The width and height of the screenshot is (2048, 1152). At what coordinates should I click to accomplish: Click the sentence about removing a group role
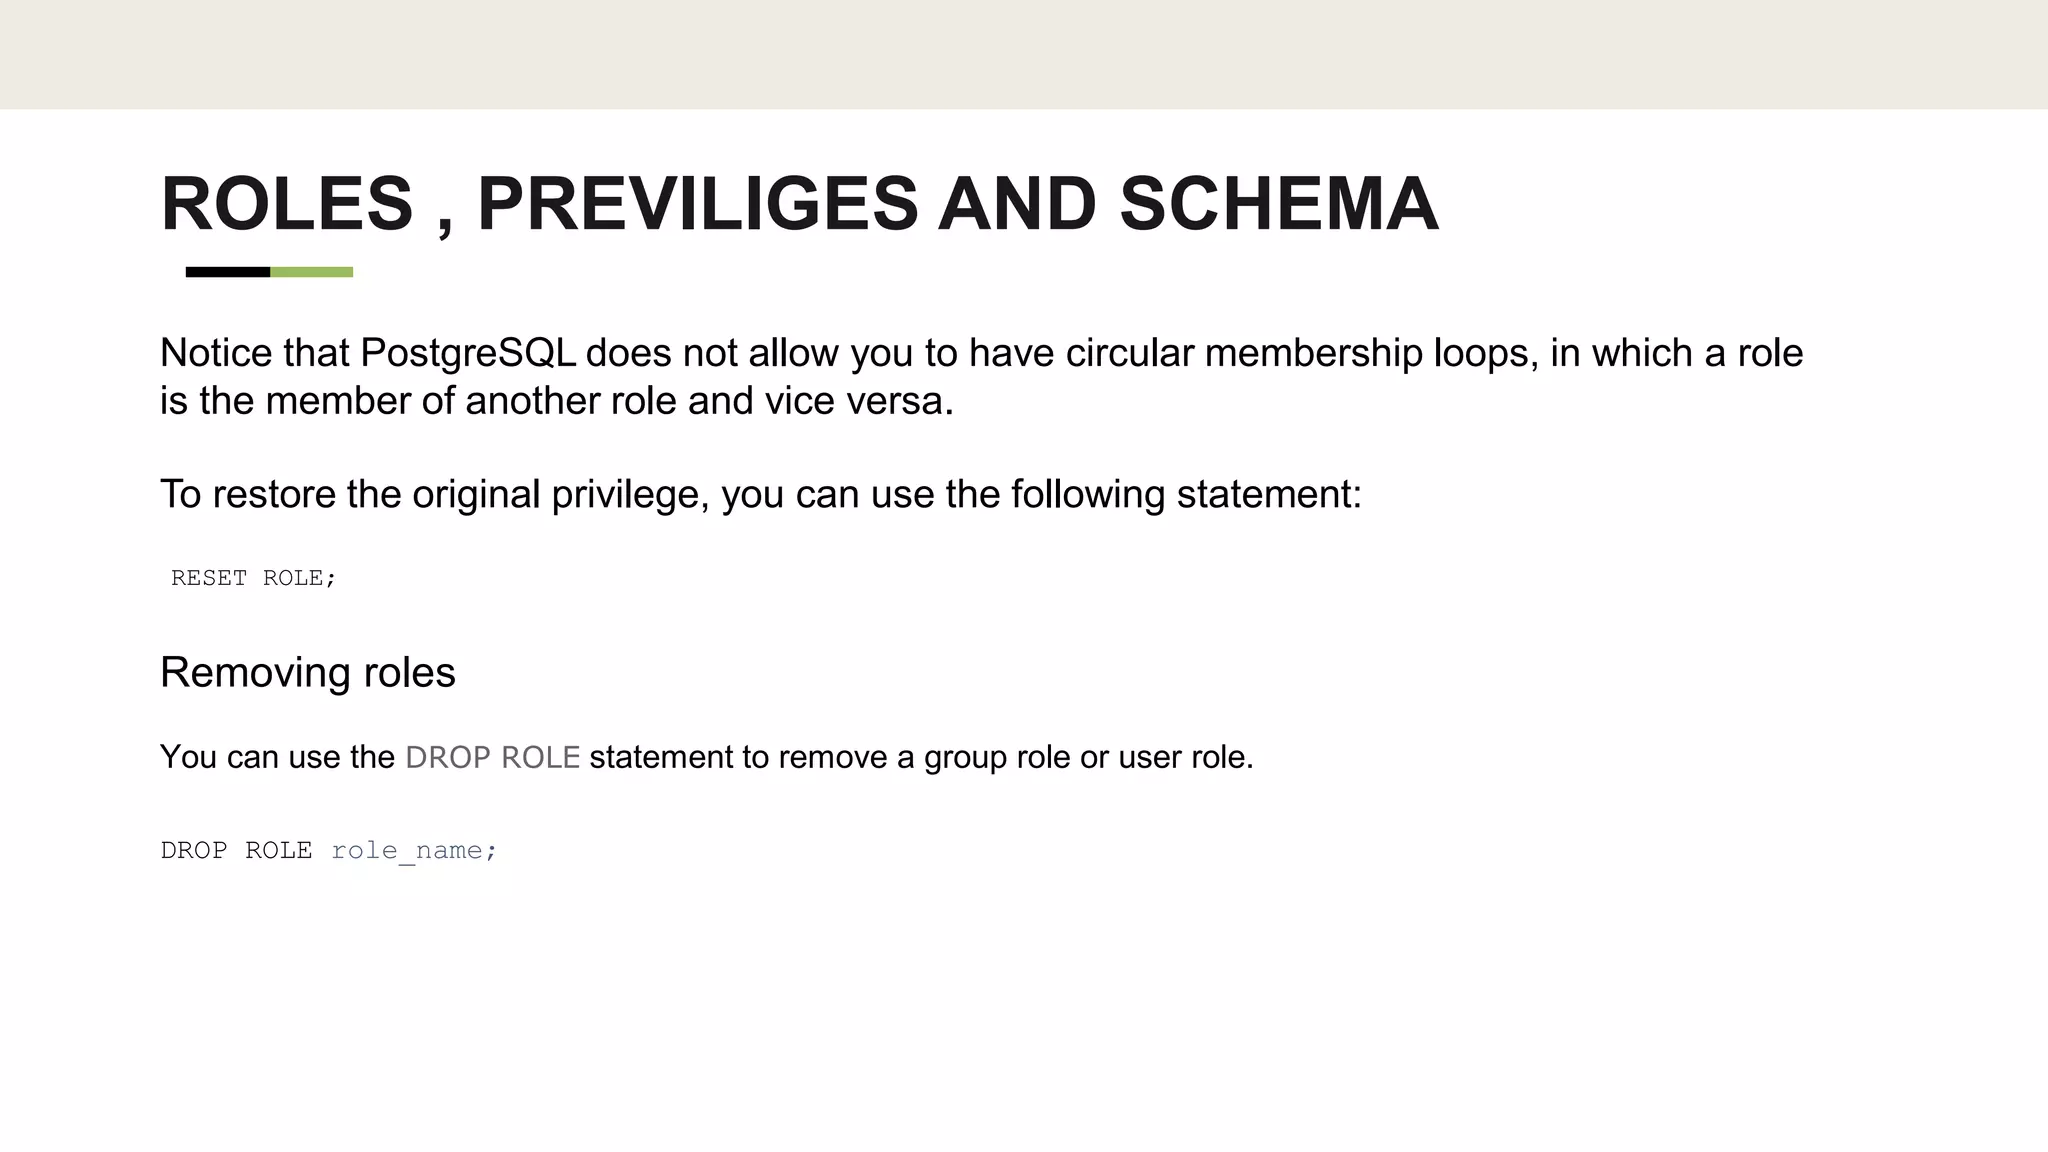[706, 757]
